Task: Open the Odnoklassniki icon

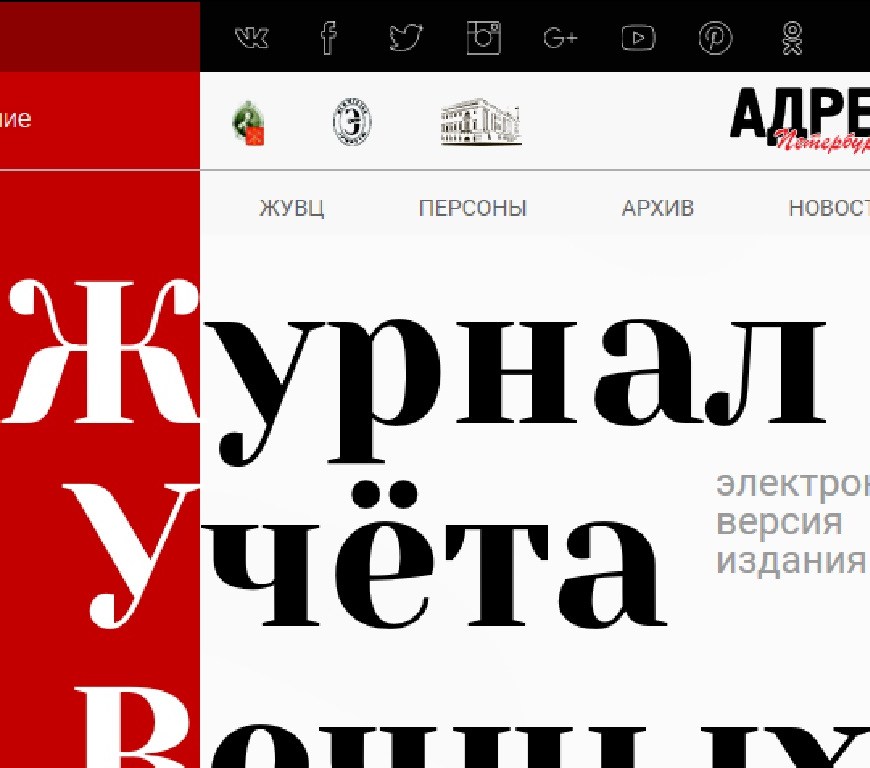Action: coord(792,38)
